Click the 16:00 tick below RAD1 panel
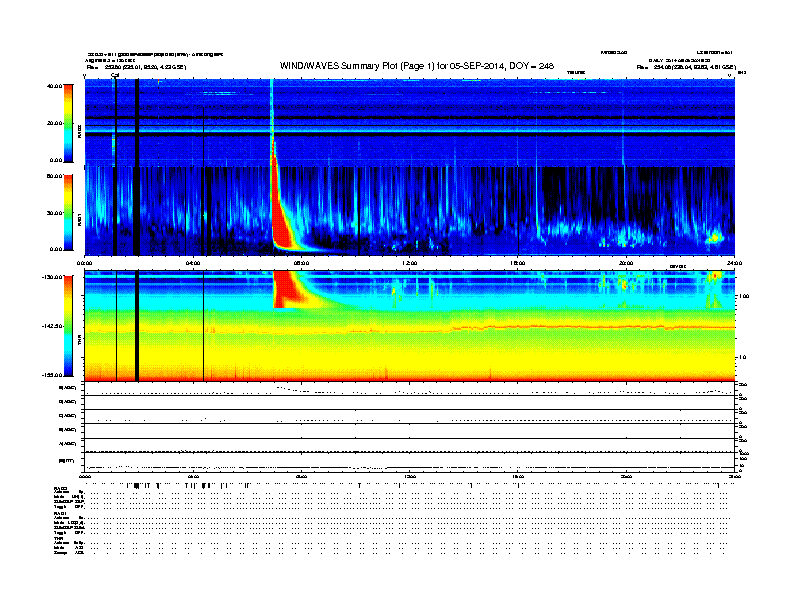792x612 pixels. tap(518, 263)
